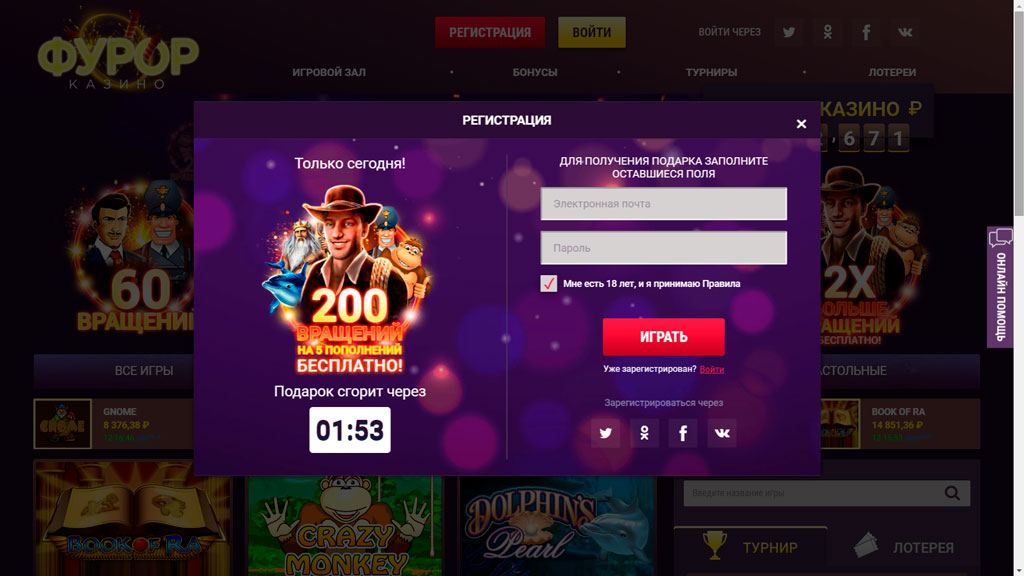Register via Odnoklassniki icon in the dialog
This screenshot has height=576, width=1024.
[x=644, y=433]
